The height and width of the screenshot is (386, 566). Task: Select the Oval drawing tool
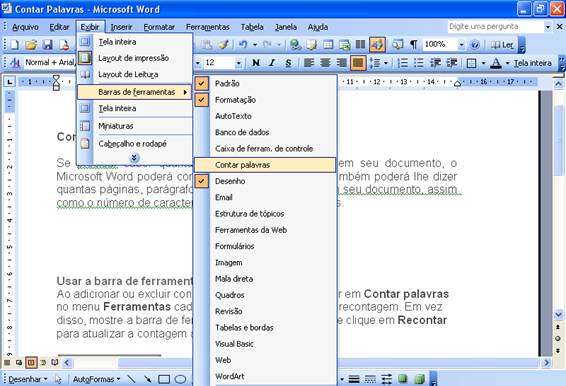tap(180, 379)
